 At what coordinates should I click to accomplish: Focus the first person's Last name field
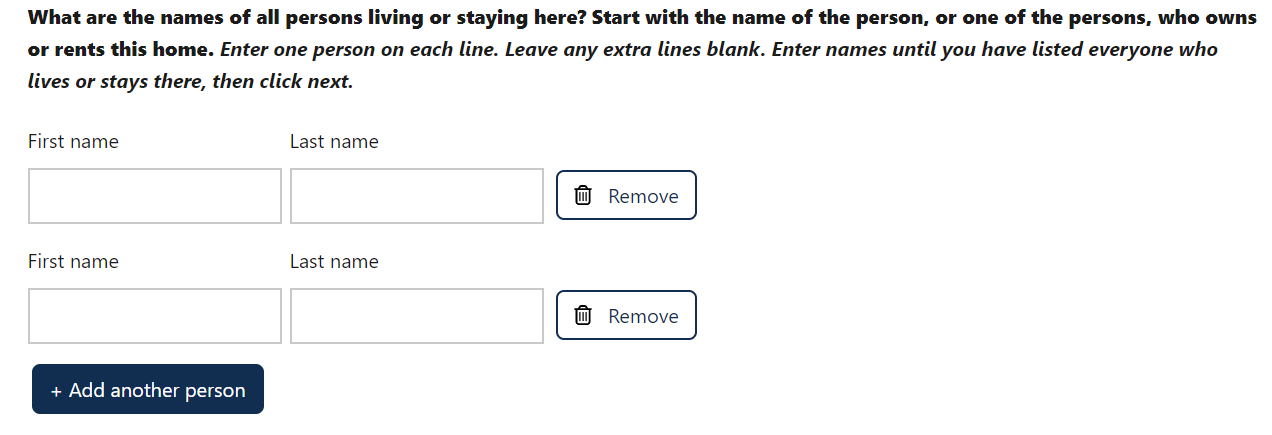pos(417,196)
